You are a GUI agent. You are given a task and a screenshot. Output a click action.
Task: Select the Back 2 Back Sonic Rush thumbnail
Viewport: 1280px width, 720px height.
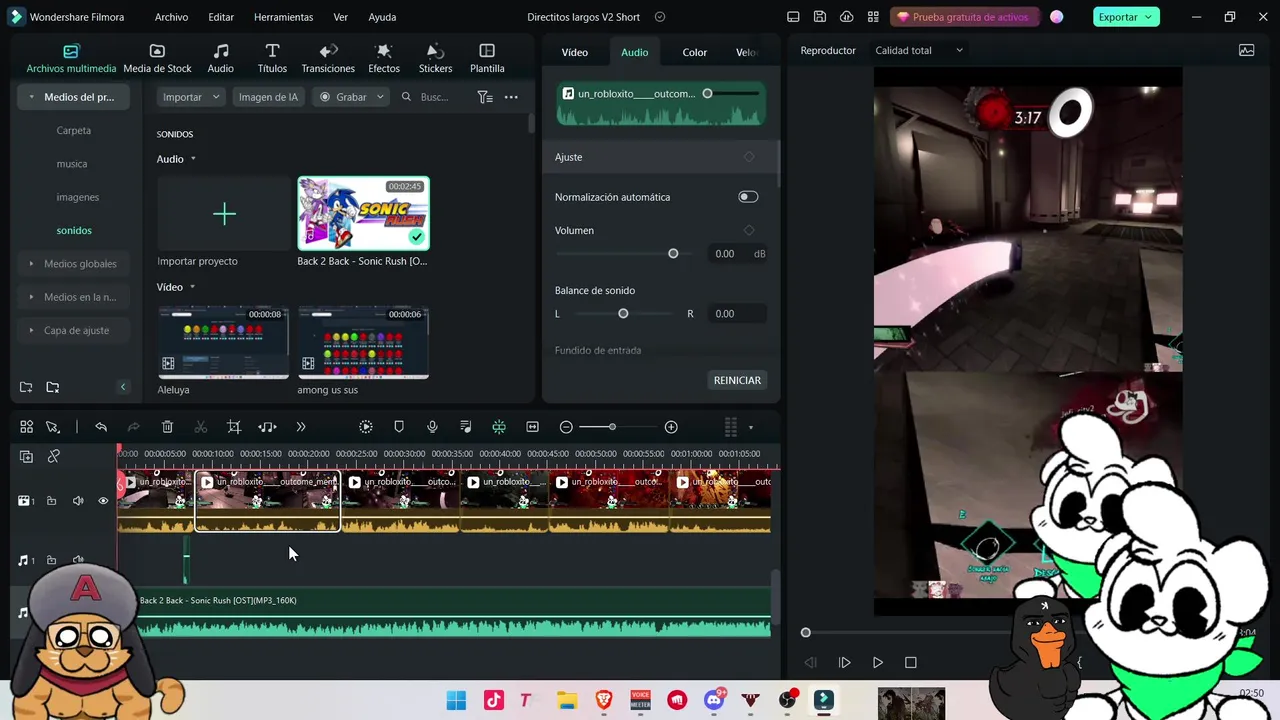click(363, 213)
